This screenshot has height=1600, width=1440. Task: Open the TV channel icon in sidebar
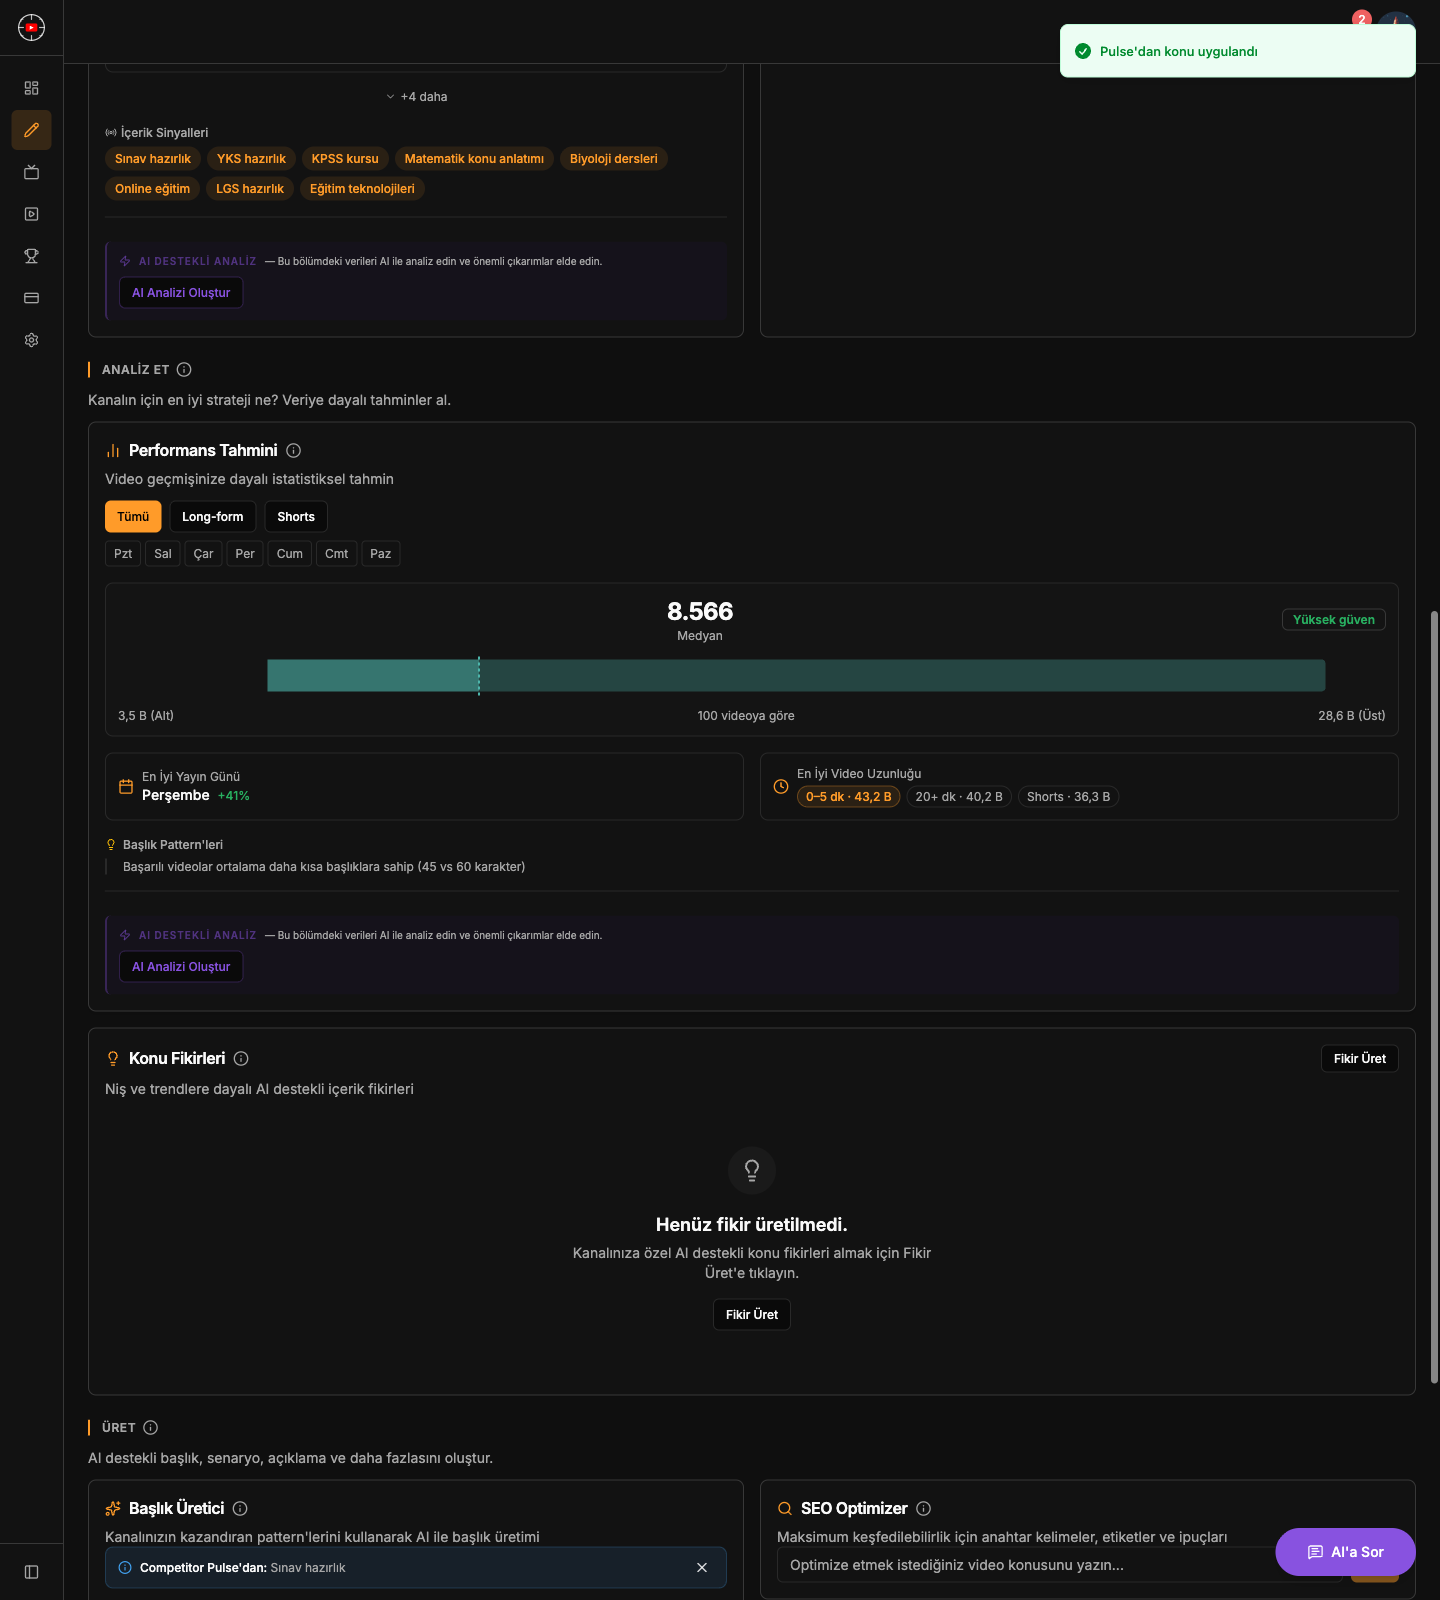tap(32, 172)
